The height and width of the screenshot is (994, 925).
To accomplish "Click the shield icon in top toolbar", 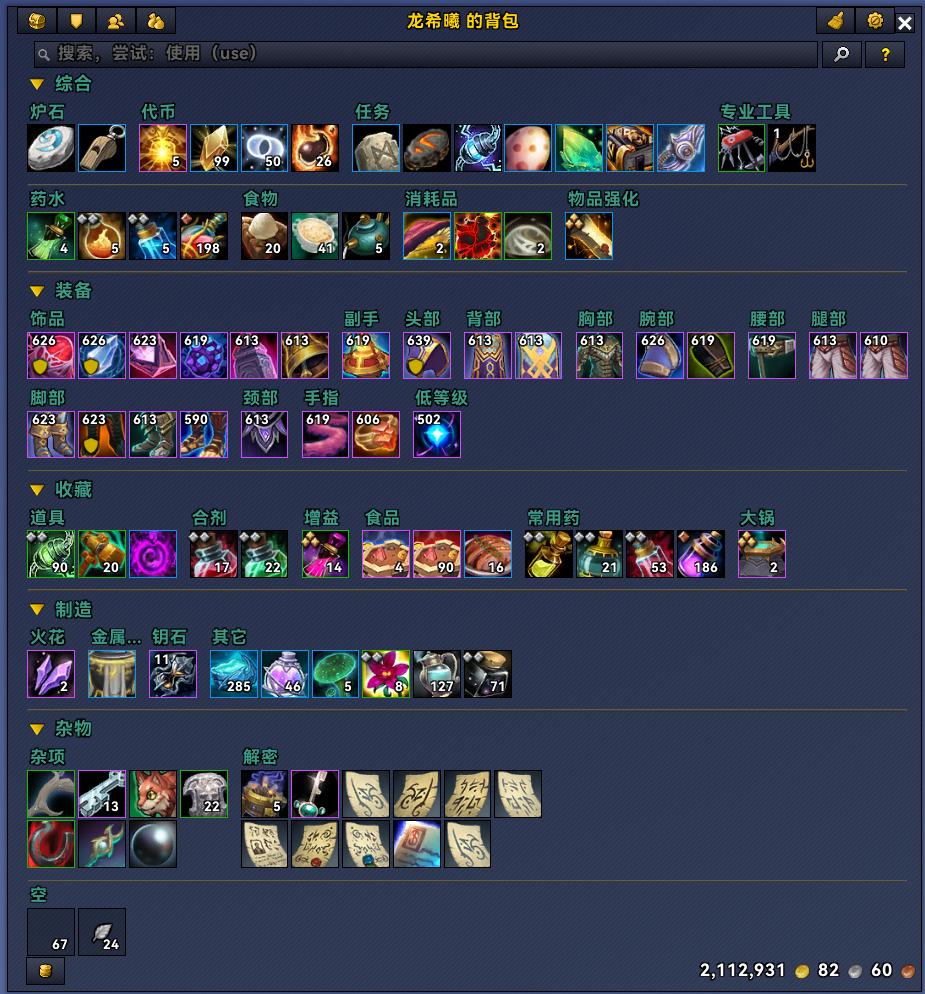I will (76, 22).
